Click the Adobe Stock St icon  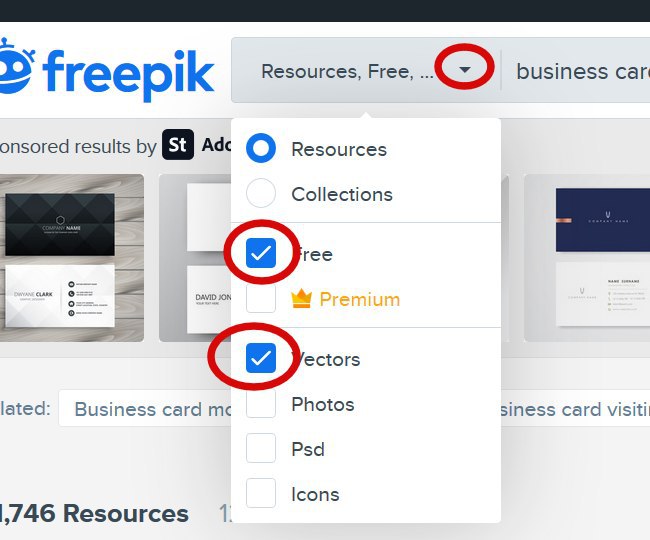[x=178, y=145]
